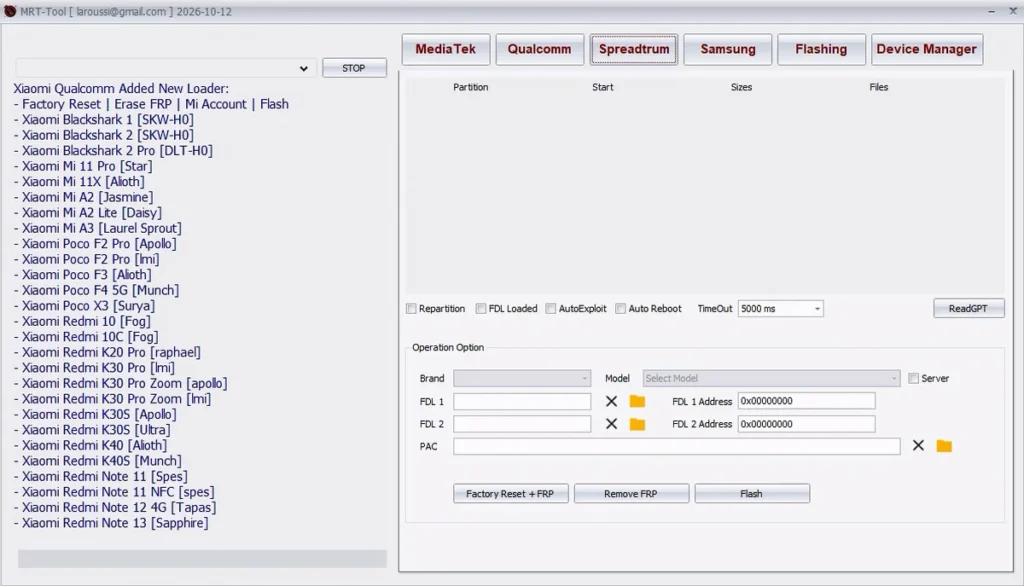Switch to the MediaTek tab
The height and width of the screenshot is (586, 1024).
[446, 49]
